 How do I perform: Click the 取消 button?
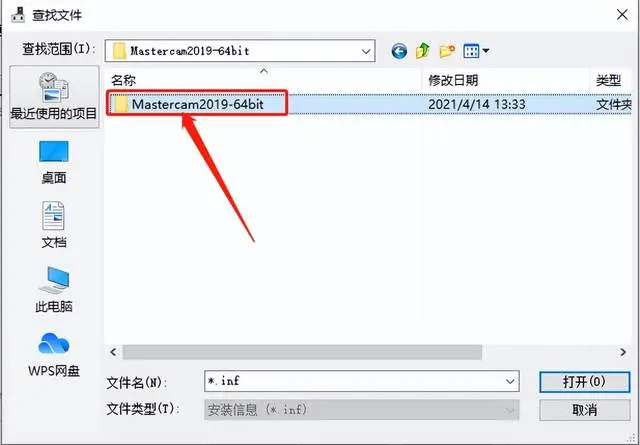(584, 410)
